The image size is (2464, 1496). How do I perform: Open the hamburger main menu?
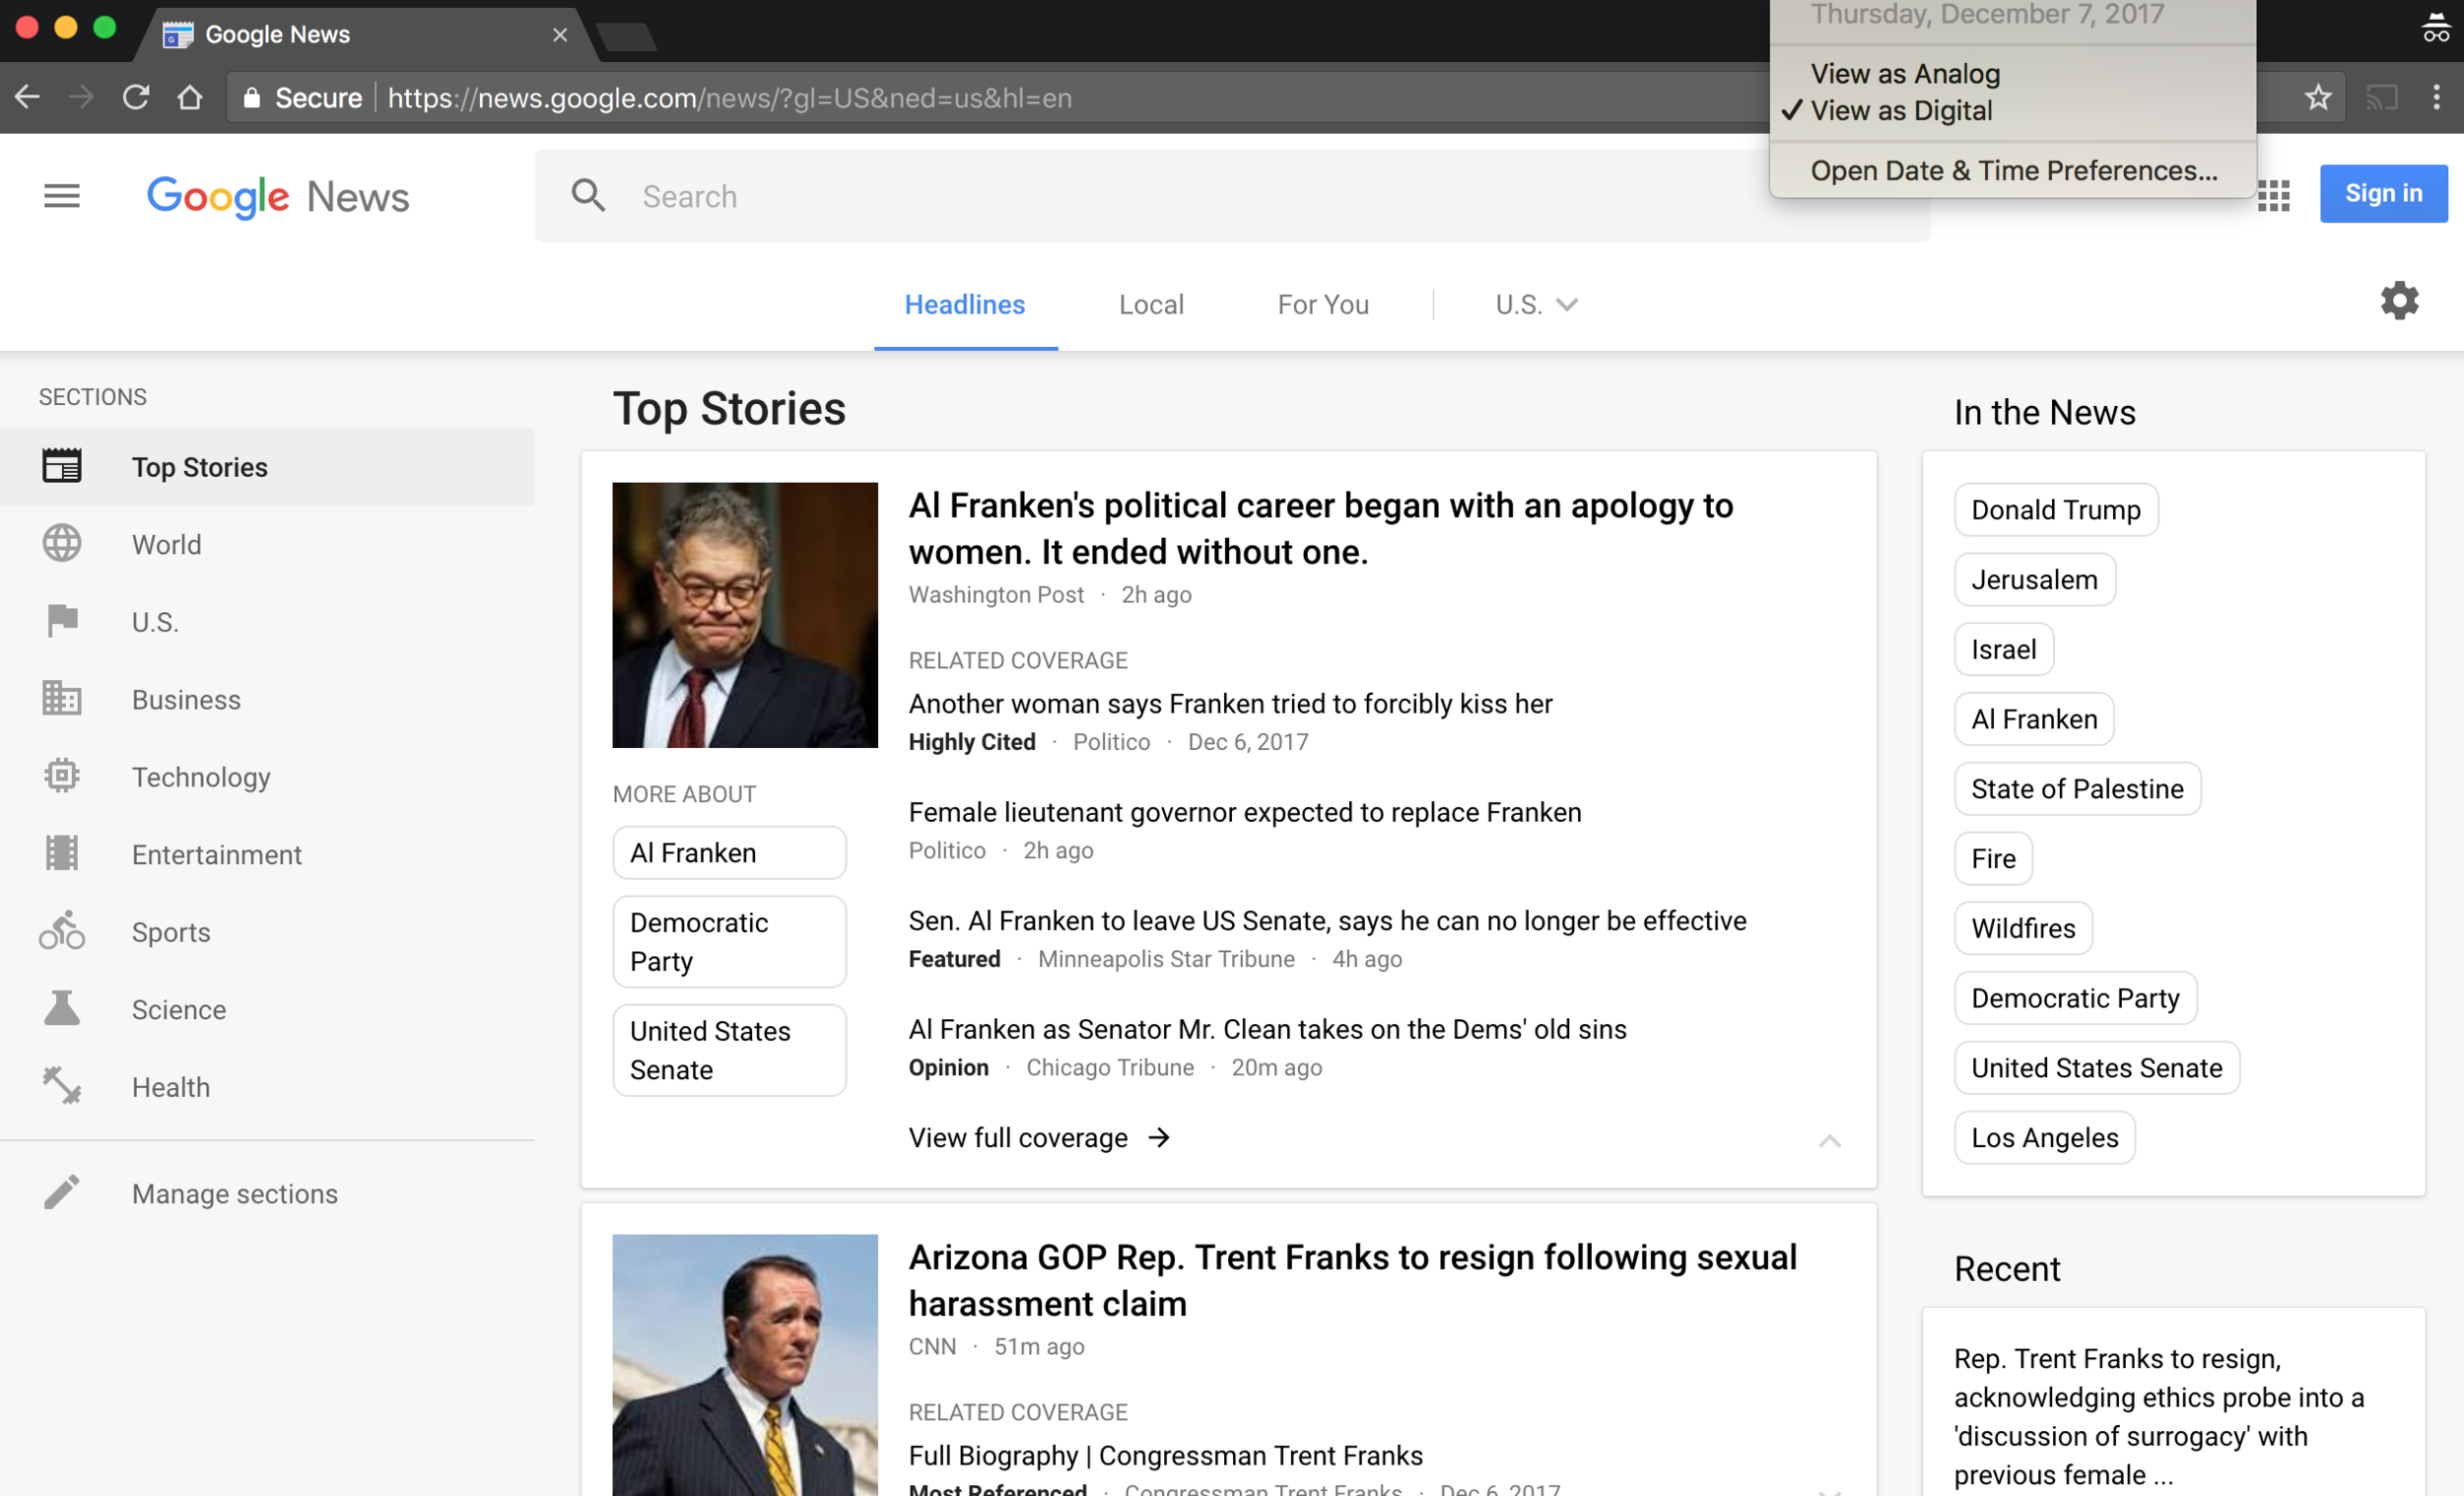[x=62, y=196]
